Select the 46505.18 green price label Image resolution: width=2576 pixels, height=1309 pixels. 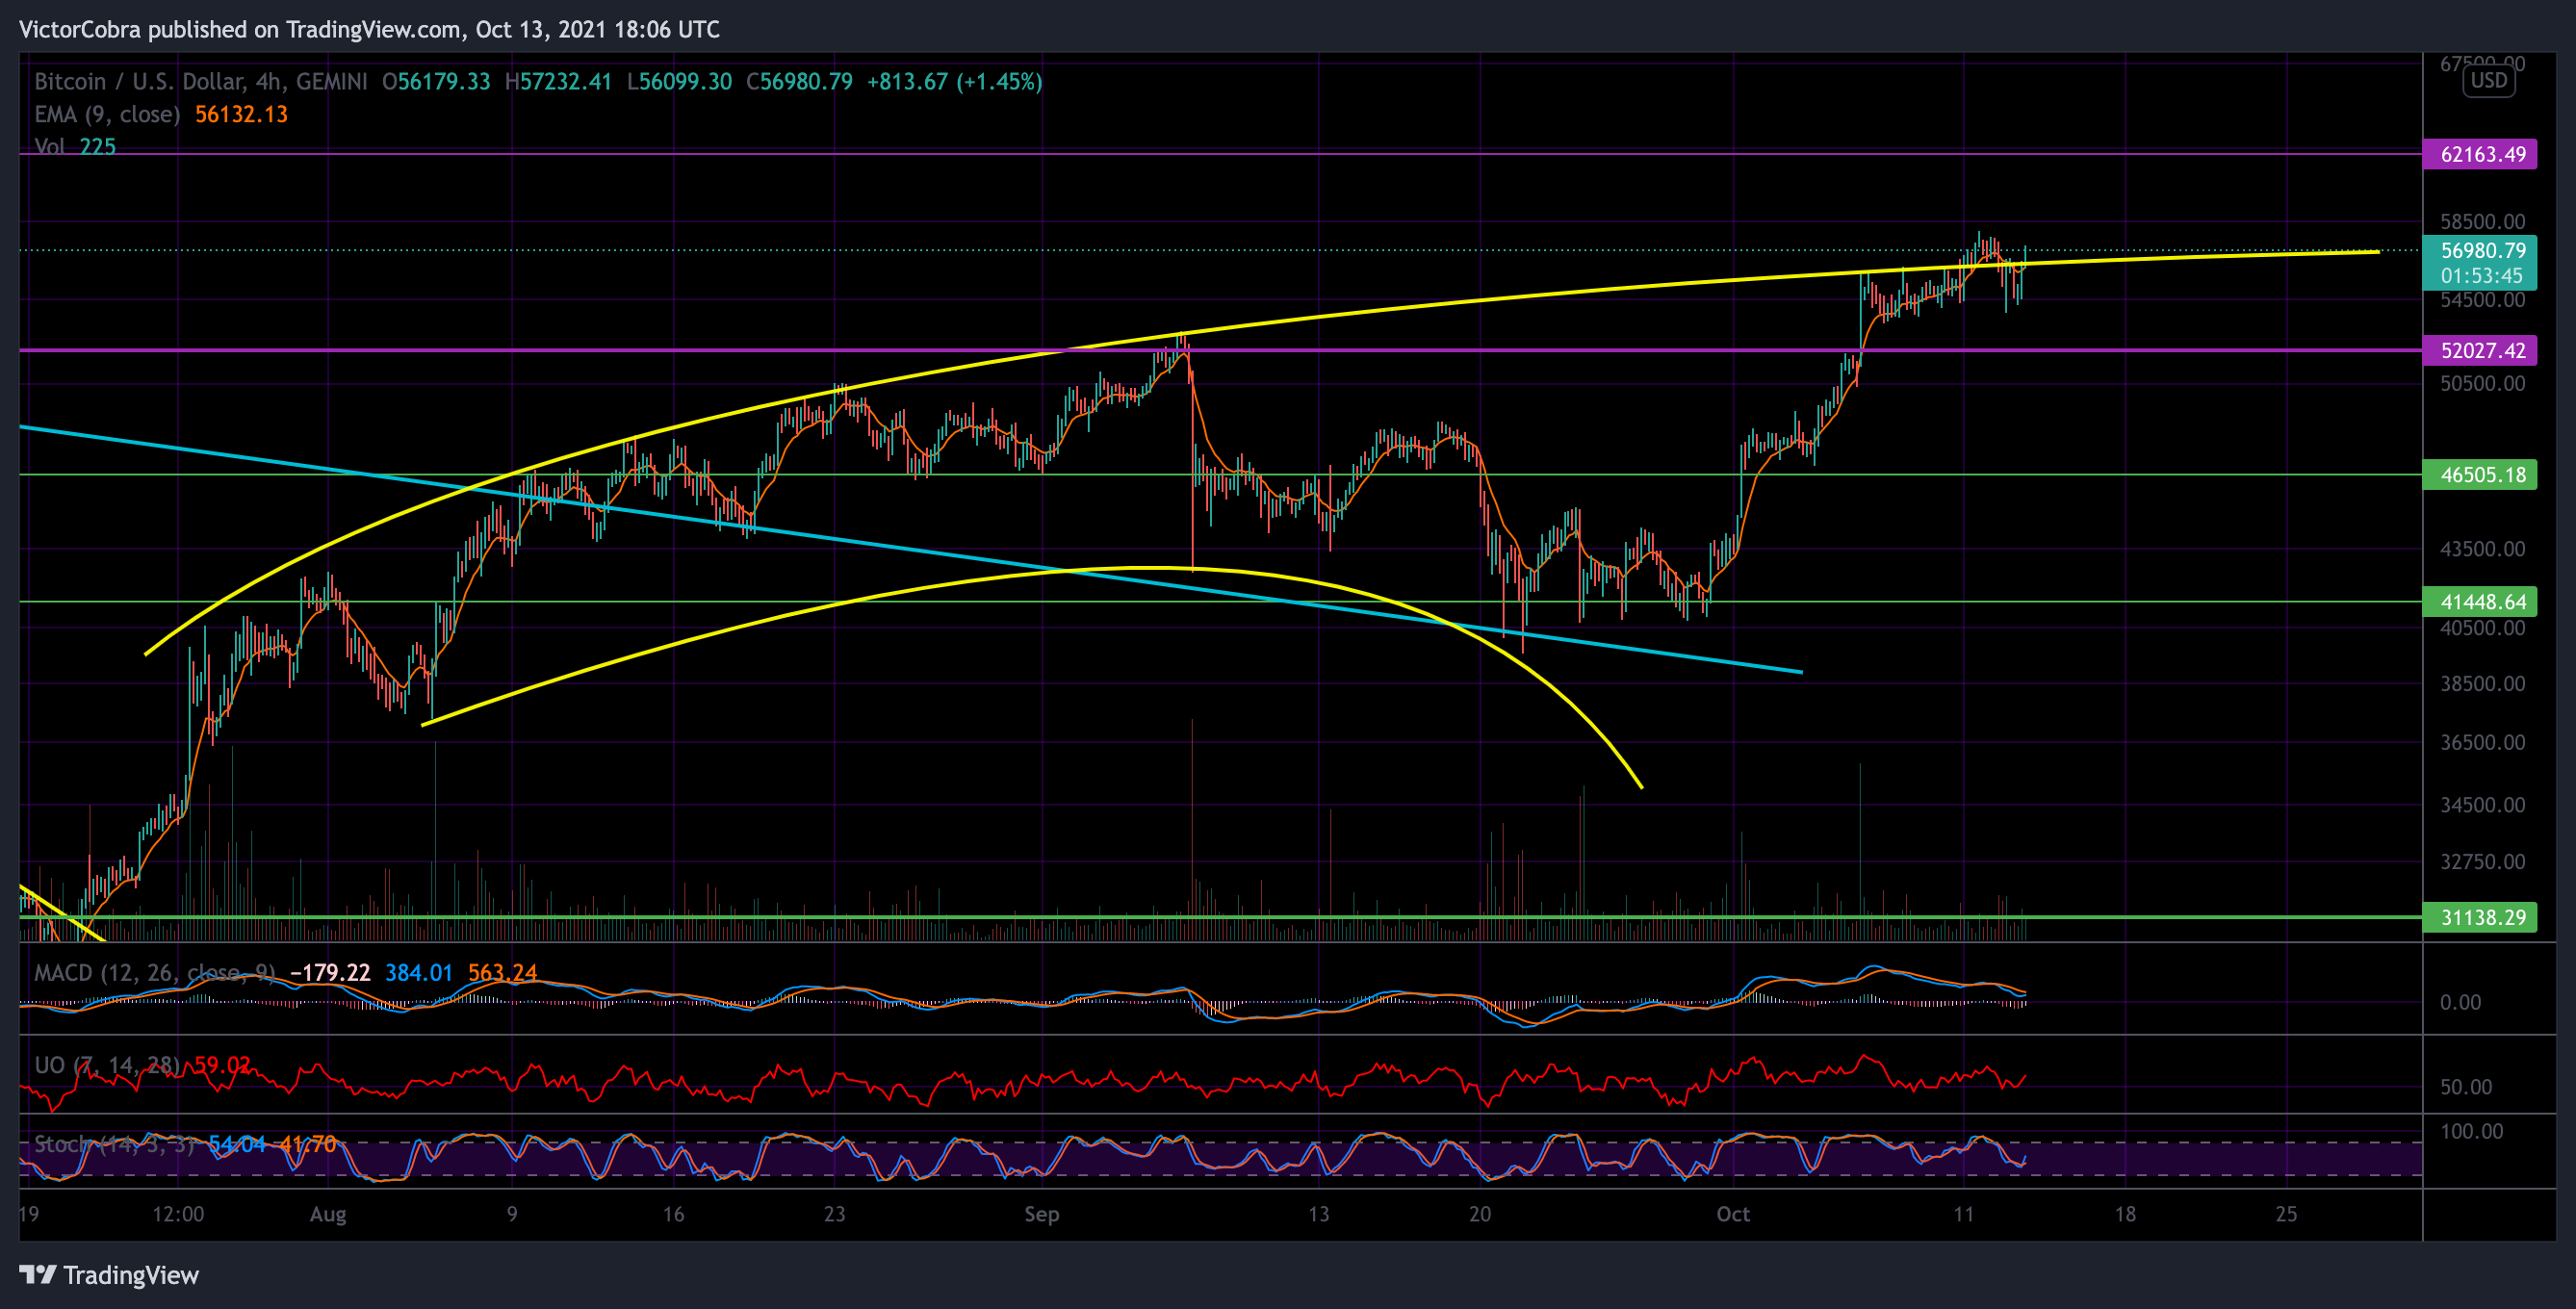pyautogui.click(x=2479, y=474)
